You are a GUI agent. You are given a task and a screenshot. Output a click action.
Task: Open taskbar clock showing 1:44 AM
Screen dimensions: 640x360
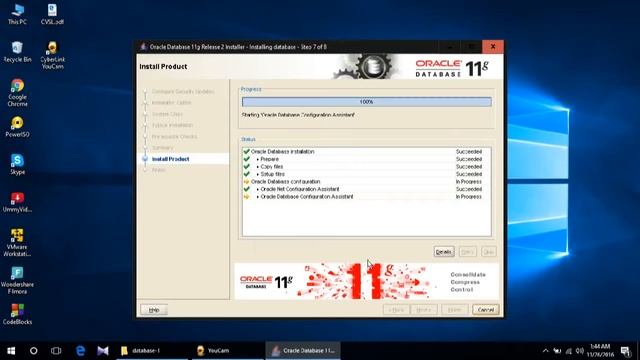tap(600, 351)
